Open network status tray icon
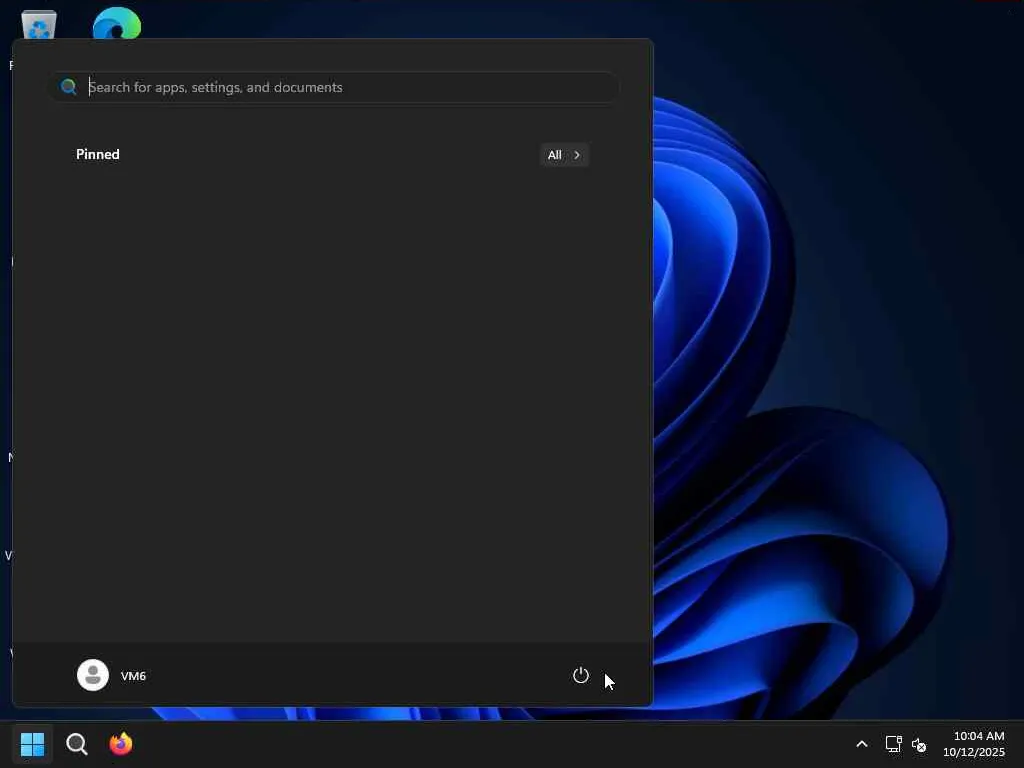Viewport: 1024px width, 768px height. (893, 744)
